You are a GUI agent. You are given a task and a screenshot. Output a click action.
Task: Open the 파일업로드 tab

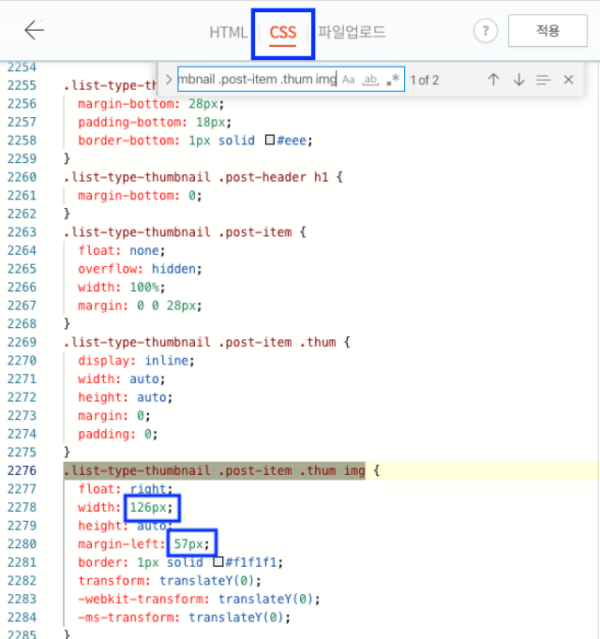pyautogui.click(x=351, y=31)
